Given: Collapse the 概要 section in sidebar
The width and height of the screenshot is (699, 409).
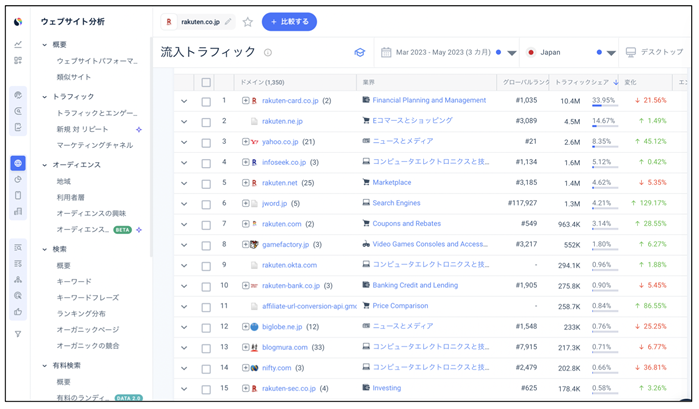Looking at the screenshot, I should [x=45, y=45].
